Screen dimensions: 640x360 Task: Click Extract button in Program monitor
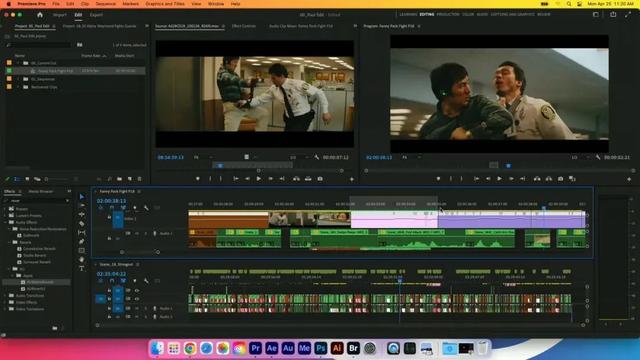click(x=549, y=179)
